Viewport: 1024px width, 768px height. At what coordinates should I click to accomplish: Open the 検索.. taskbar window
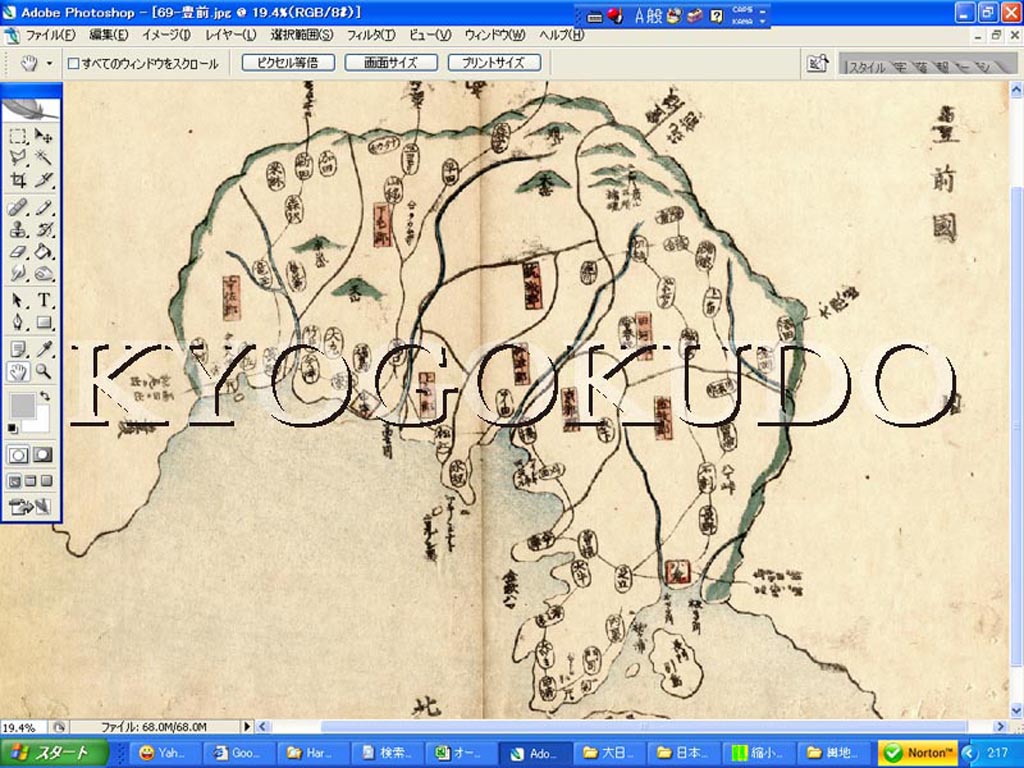pyautogui.click(x=387, y=753)
